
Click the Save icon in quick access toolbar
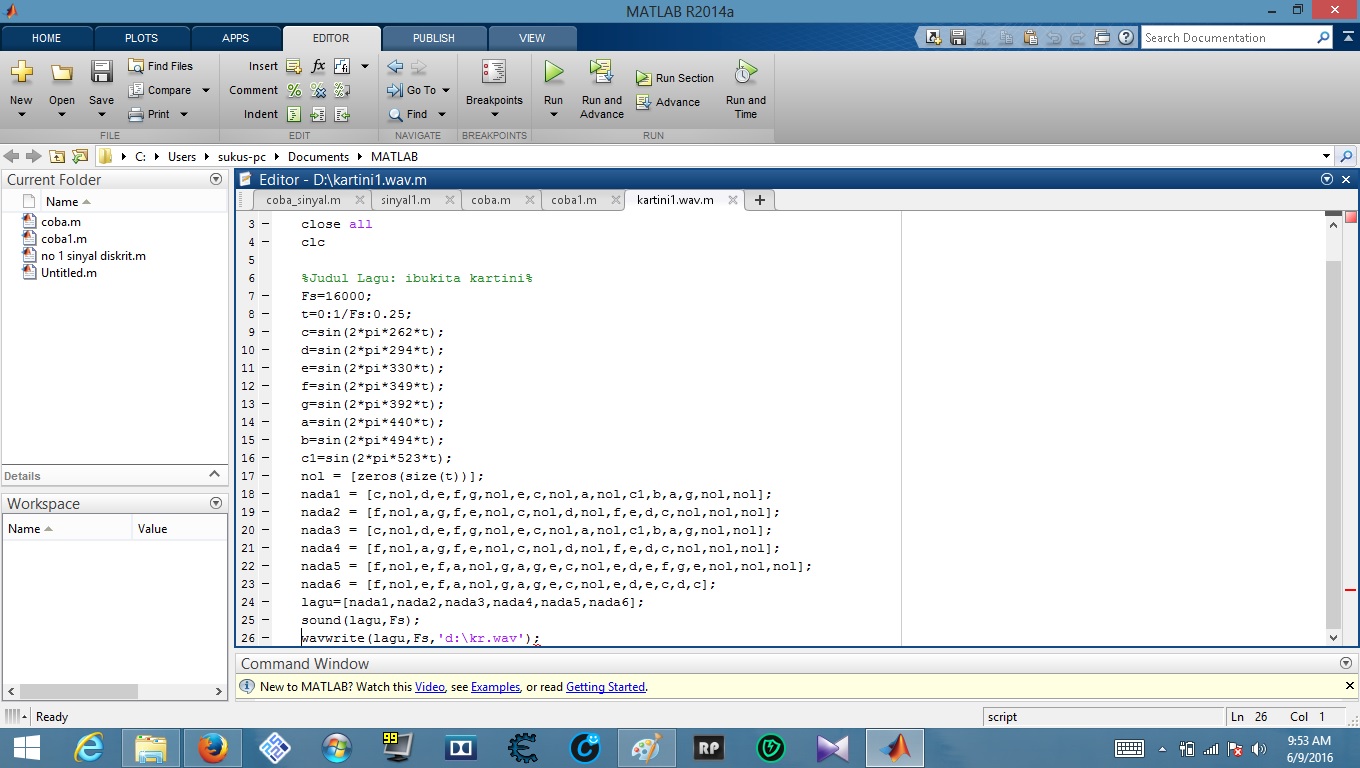[x=957, y=36]
